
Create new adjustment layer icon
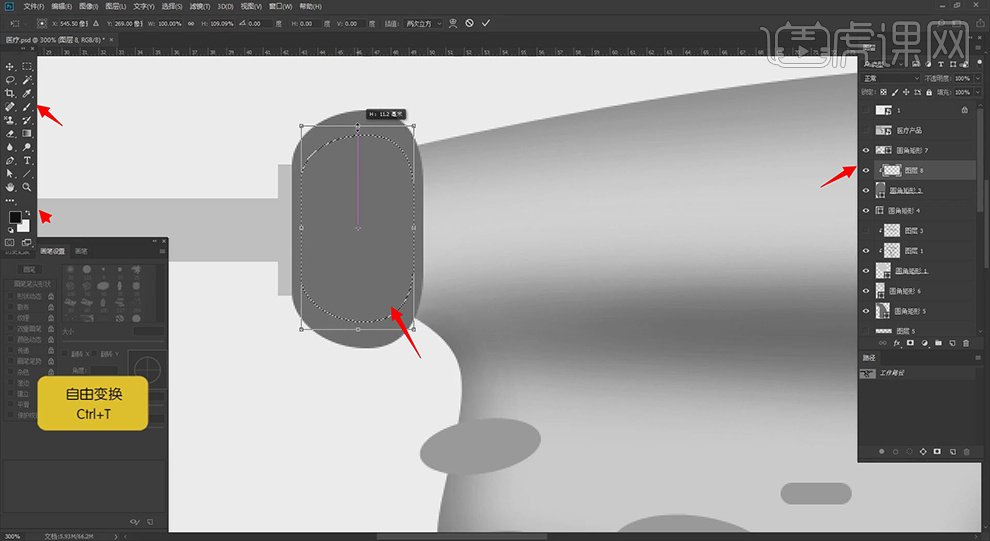[x=924, y=343]
